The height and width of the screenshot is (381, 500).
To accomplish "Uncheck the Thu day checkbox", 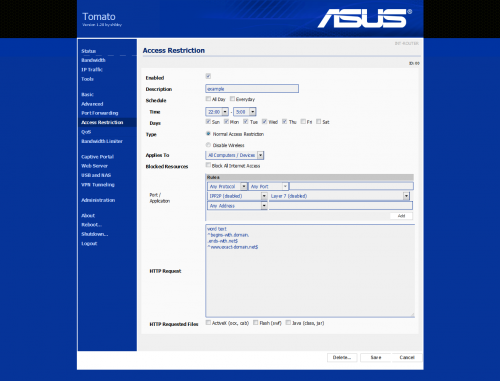I will click(284, 121).
